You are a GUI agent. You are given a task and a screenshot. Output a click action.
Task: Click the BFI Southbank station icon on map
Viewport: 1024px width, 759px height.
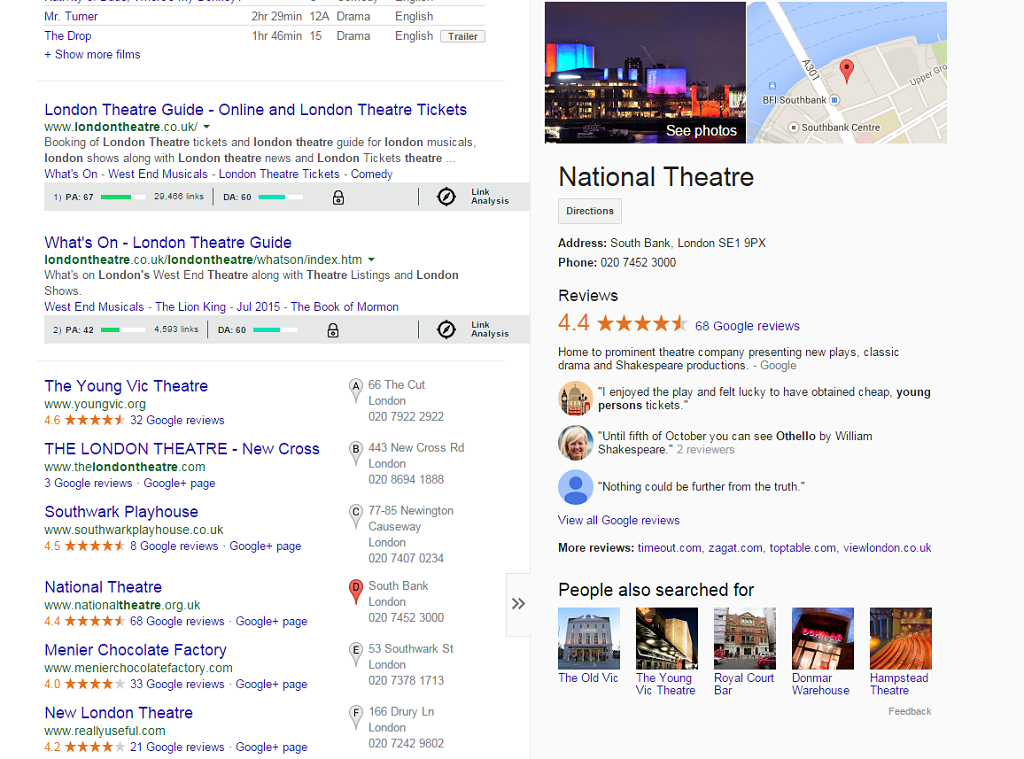tap(834, 100)
